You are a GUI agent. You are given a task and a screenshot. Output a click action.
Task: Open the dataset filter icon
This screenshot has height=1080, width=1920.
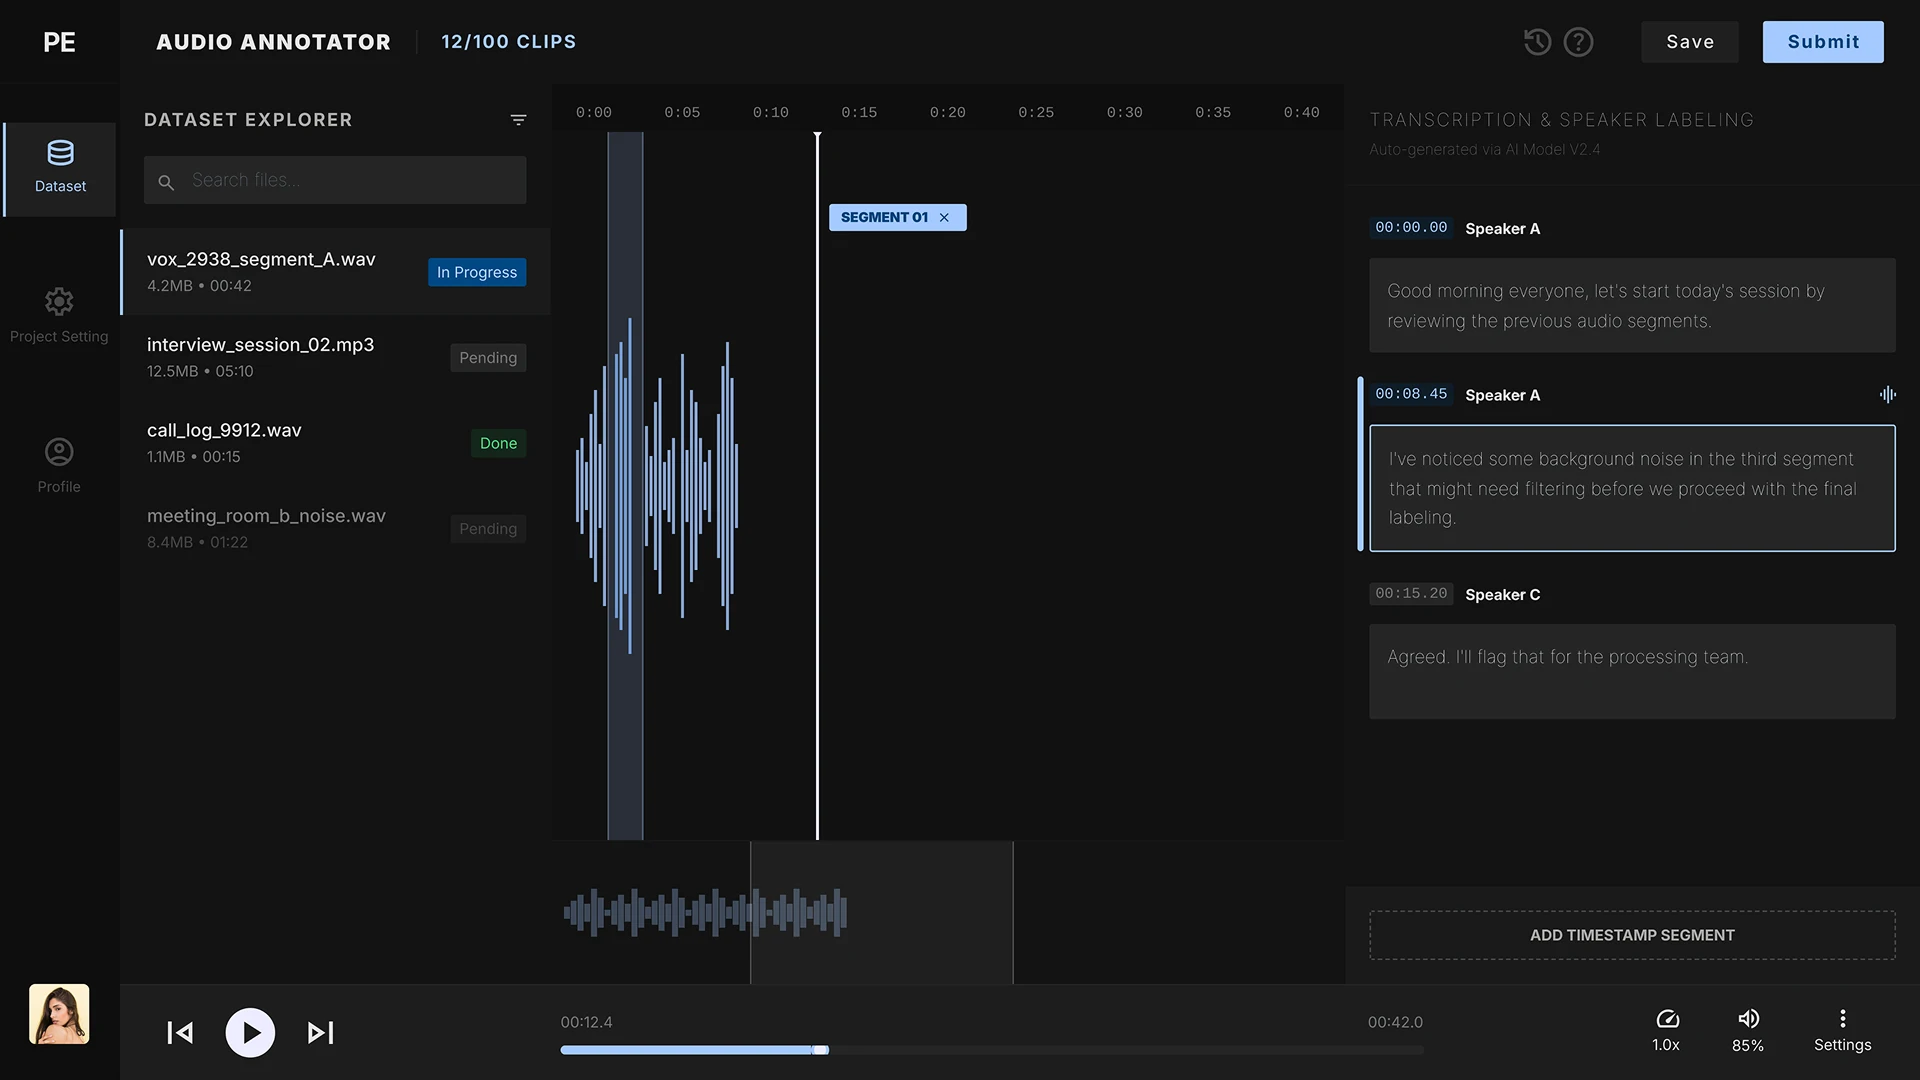click(518, 120)
